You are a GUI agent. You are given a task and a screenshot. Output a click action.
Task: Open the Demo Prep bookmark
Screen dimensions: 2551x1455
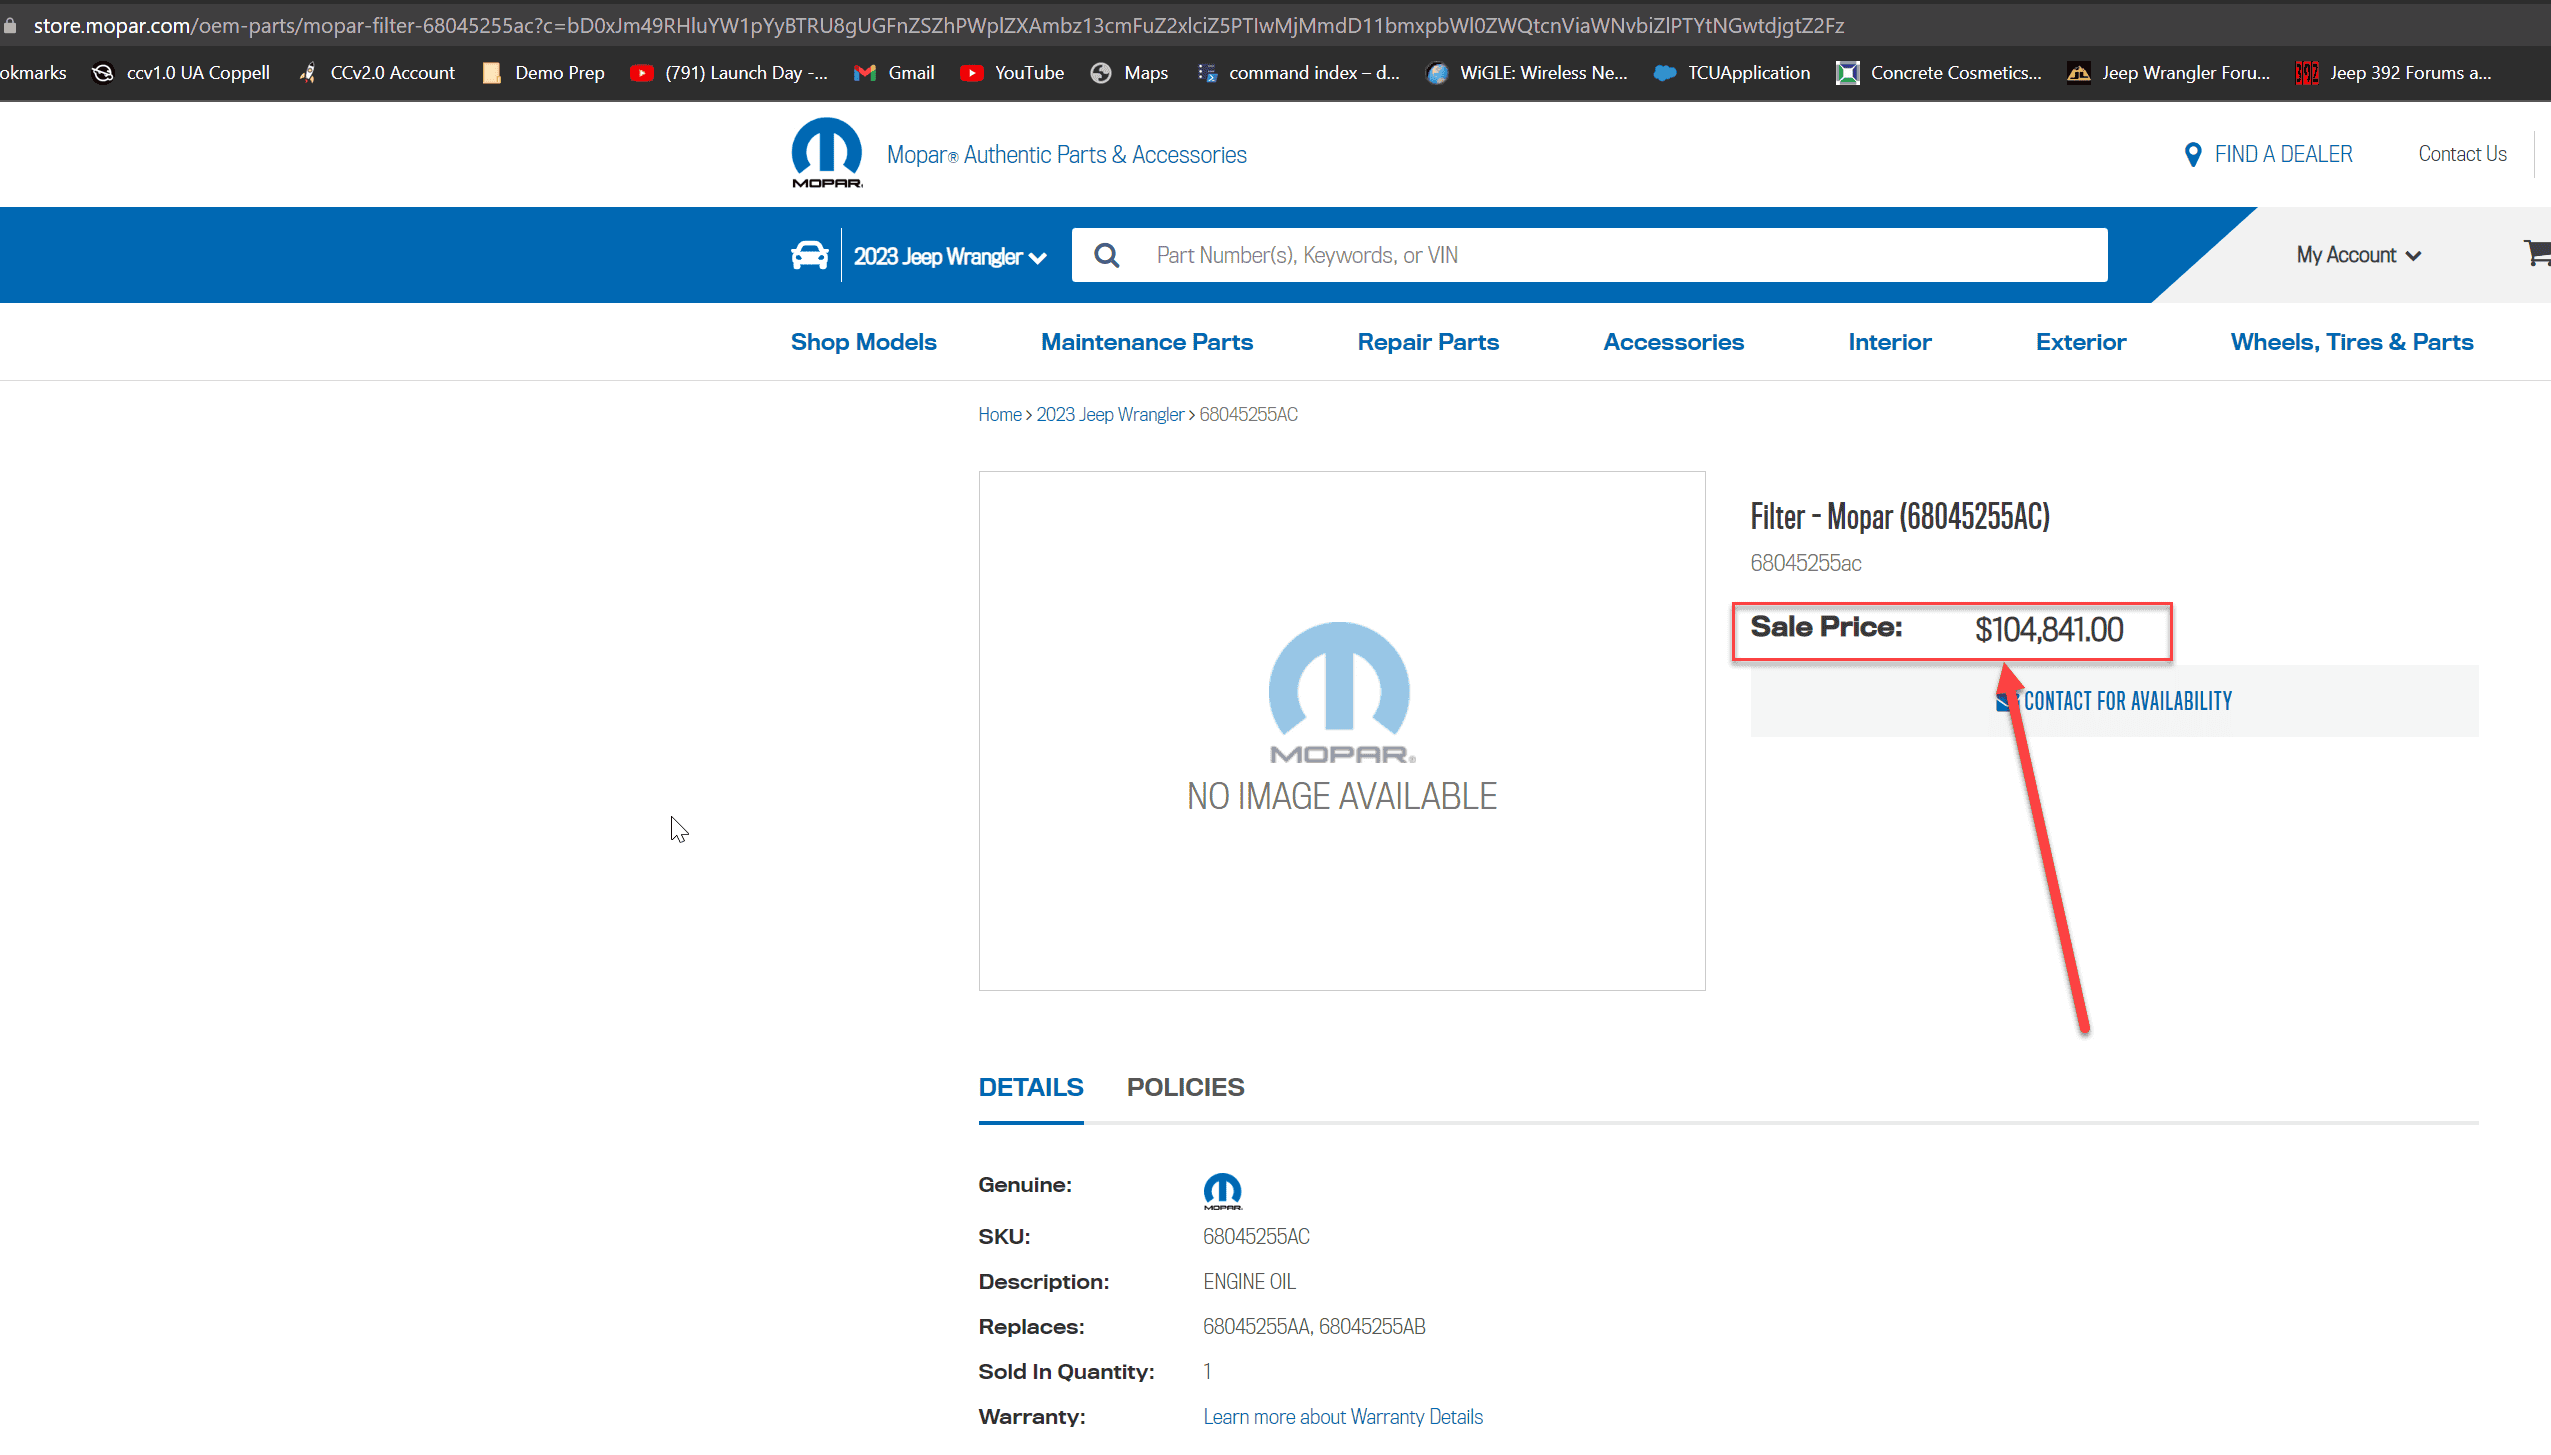pyautogui.click(x=543, y=73)
